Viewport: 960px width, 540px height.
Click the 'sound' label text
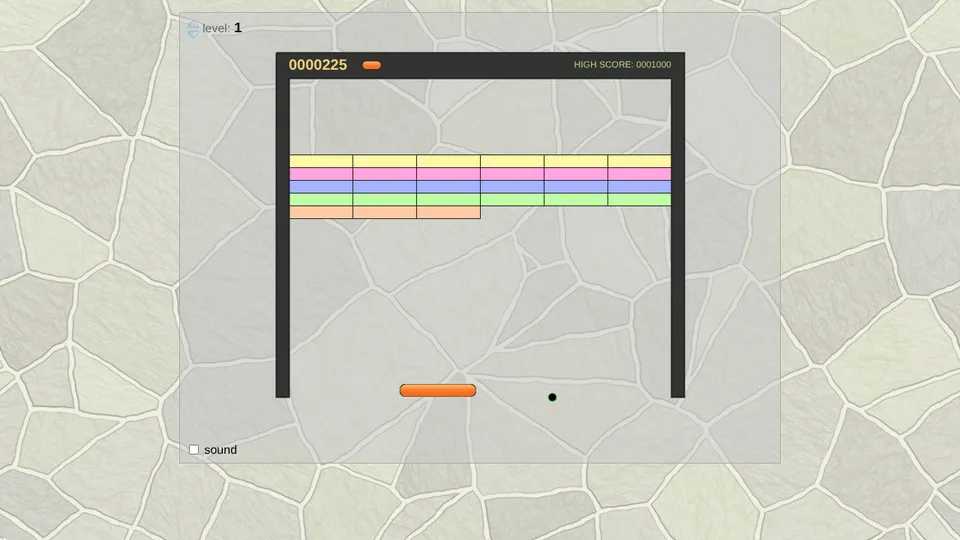[x=220, y=450]
